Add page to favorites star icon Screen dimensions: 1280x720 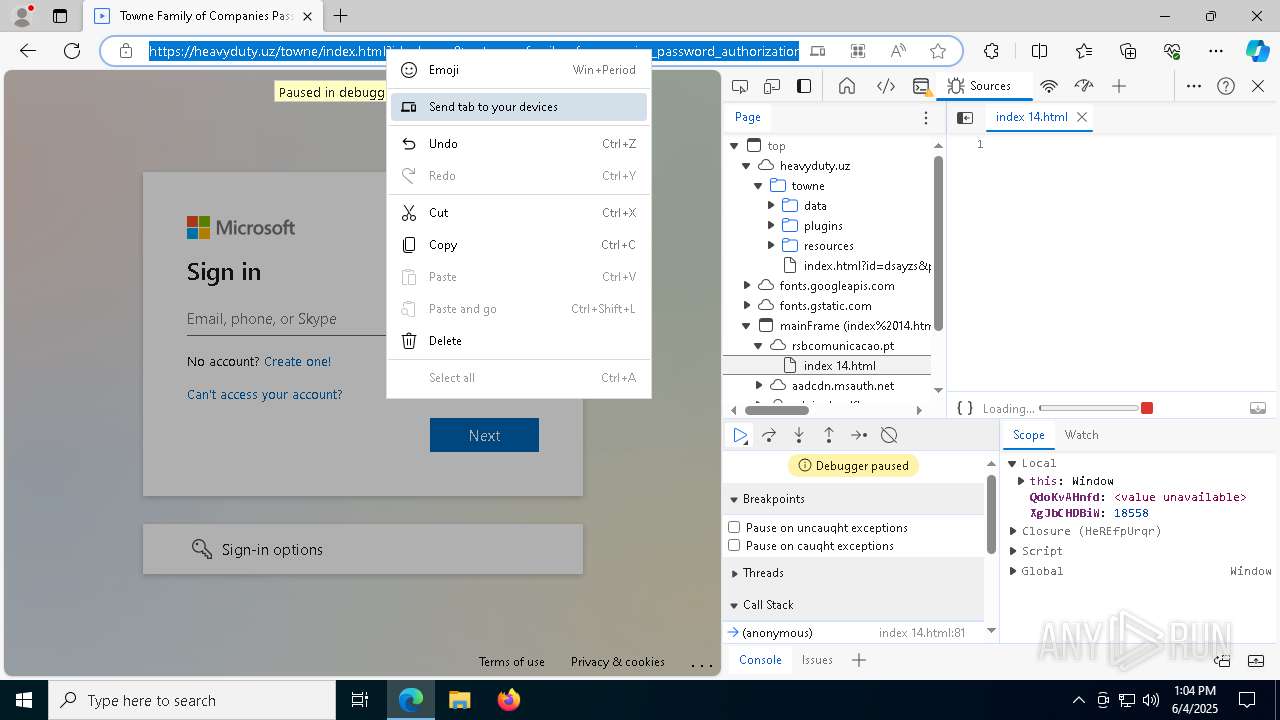coord(938,51)
